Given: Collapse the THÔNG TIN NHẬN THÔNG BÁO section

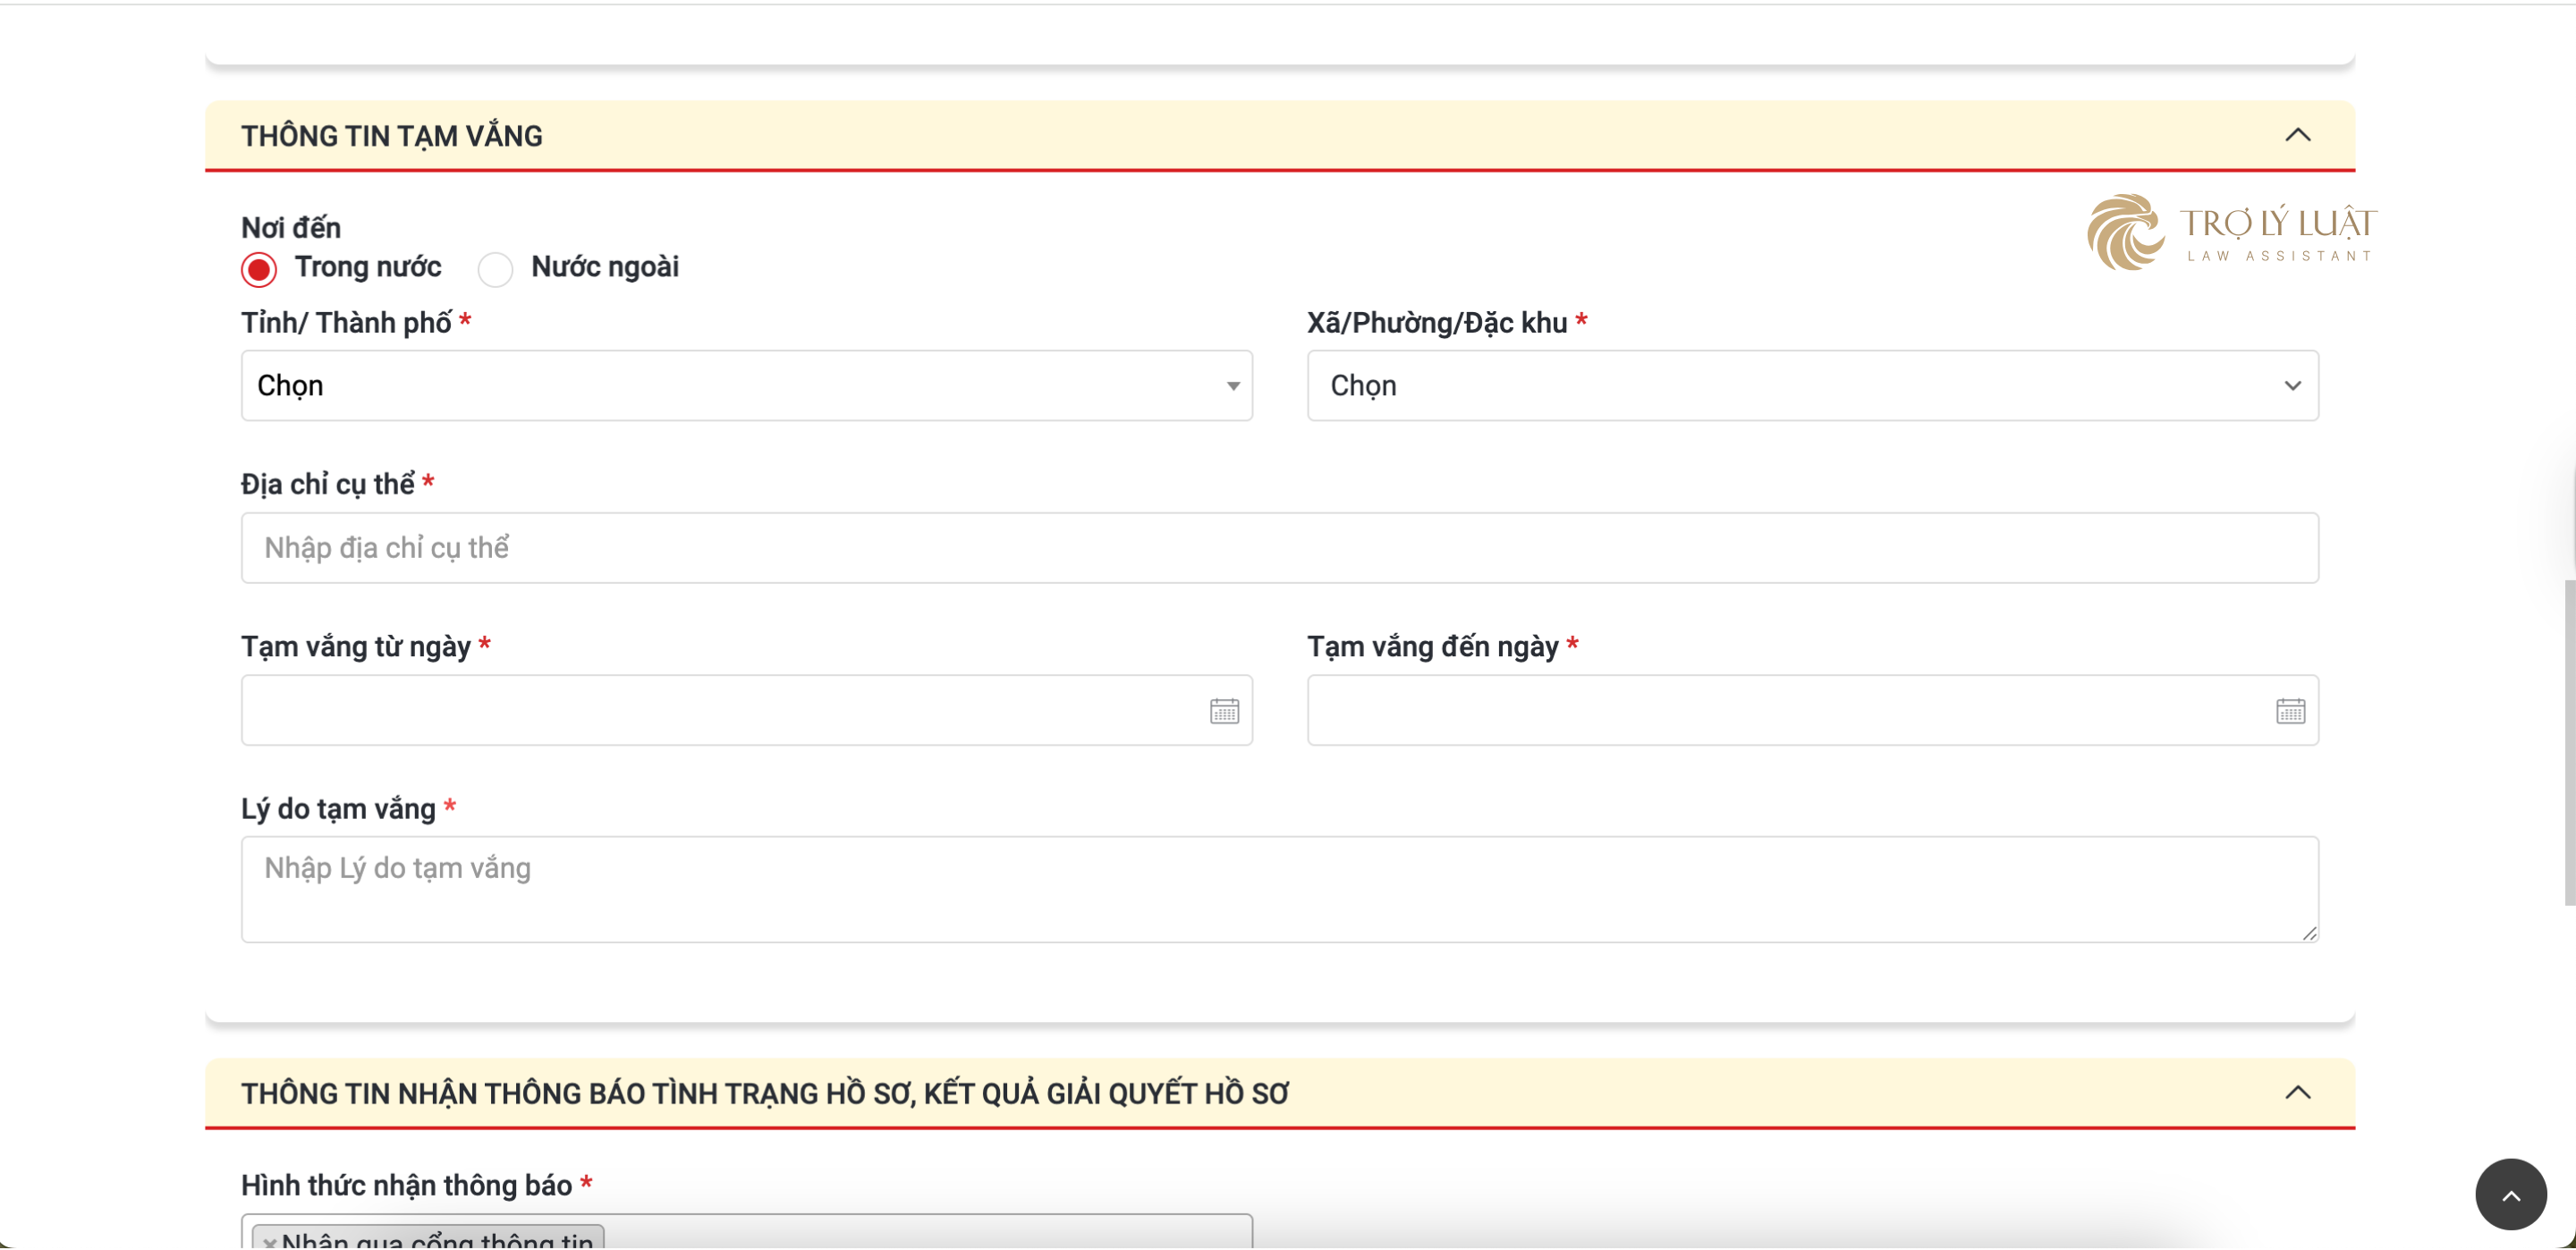Looking at the screenshot, I should [2298, 1093].
